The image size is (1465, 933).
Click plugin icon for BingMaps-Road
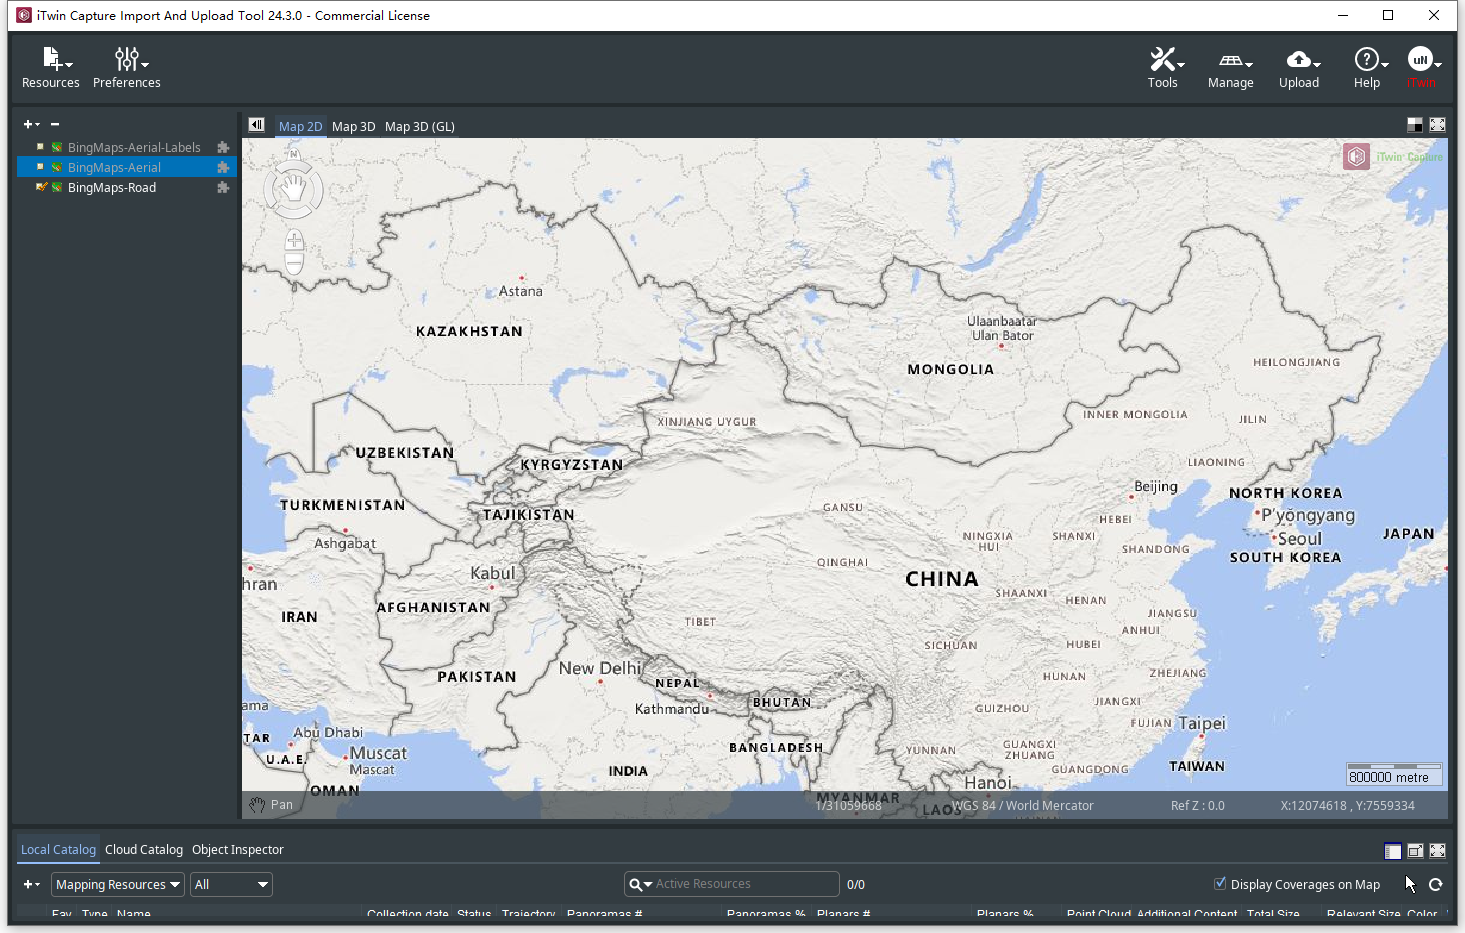(223, 187)
